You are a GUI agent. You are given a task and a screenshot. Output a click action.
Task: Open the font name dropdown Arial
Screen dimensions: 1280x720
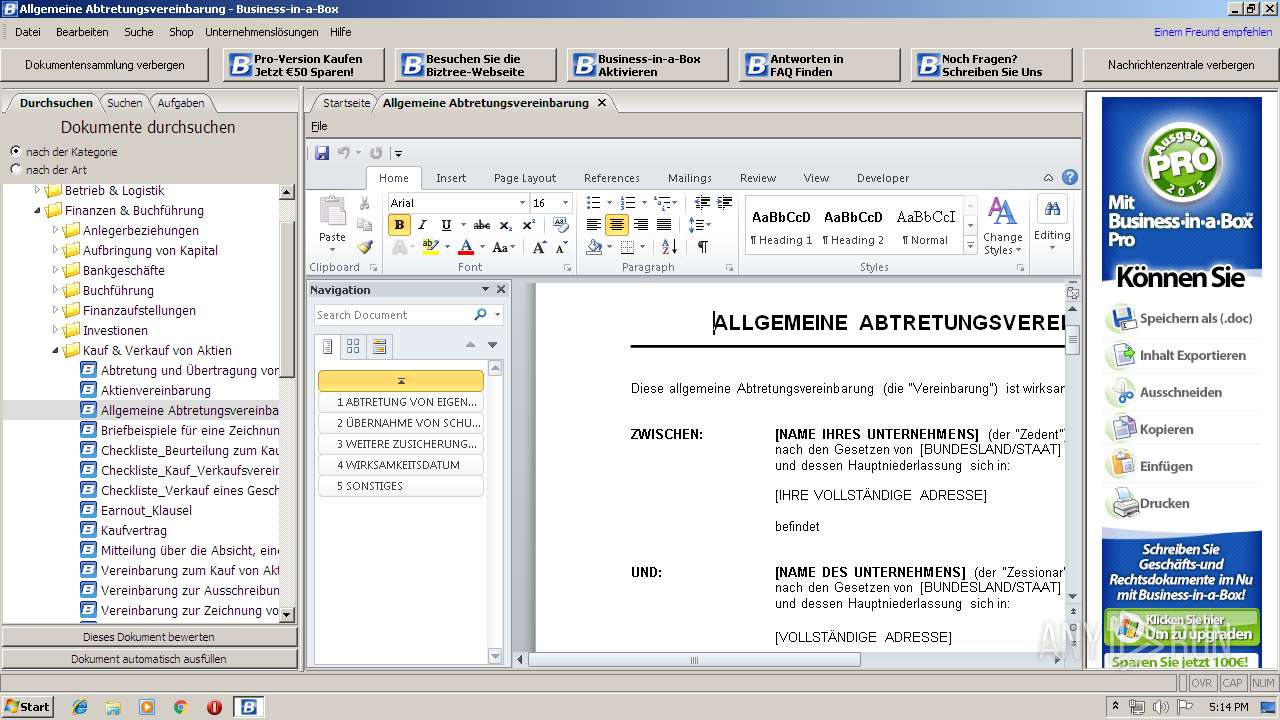point(524,202)
